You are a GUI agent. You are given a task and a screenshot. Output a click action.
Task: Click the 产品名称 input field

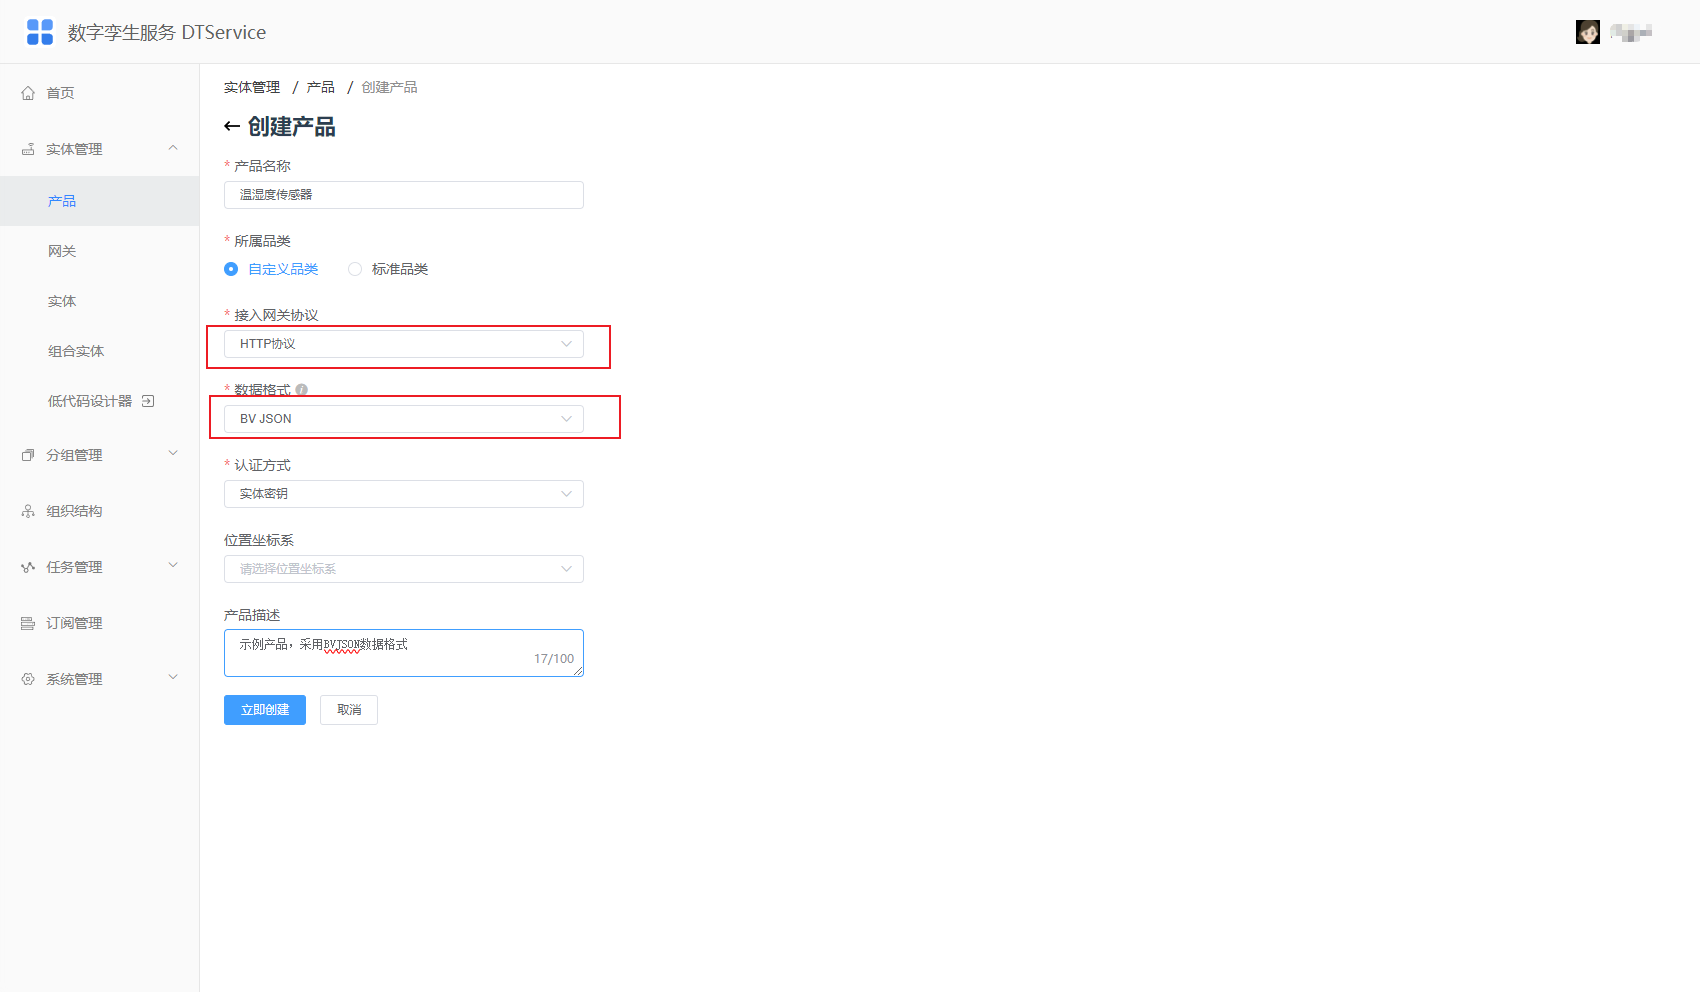(404, 195)
